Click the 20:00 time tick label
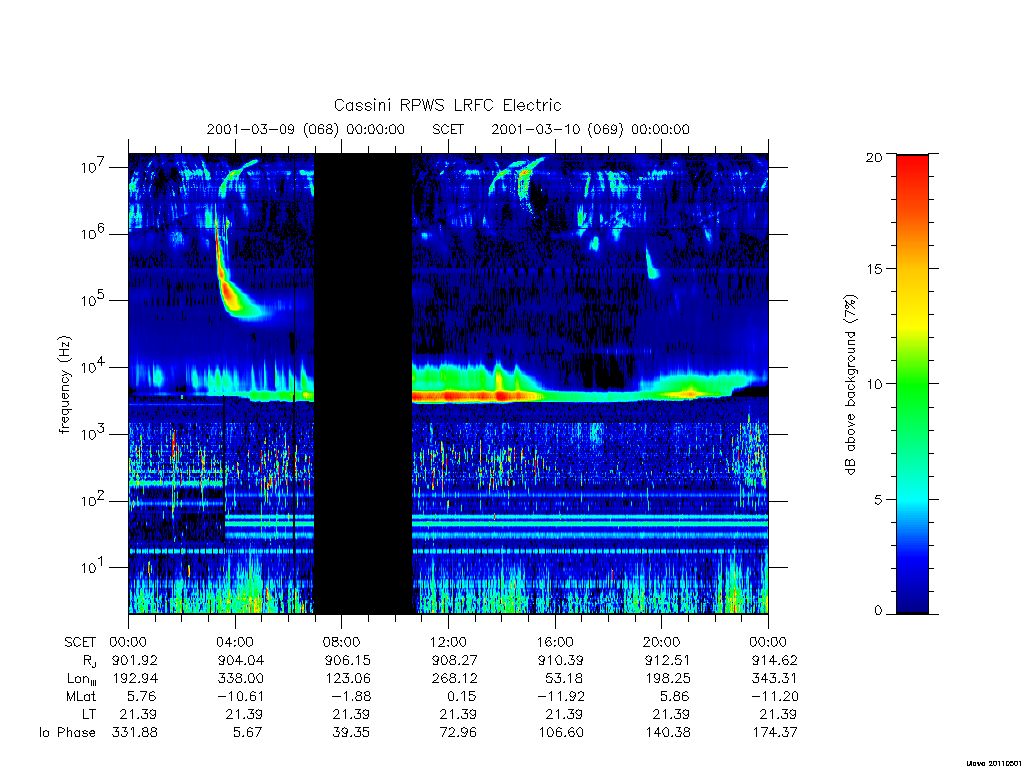Screen dimensions: 1024x768 coord(662,642)
